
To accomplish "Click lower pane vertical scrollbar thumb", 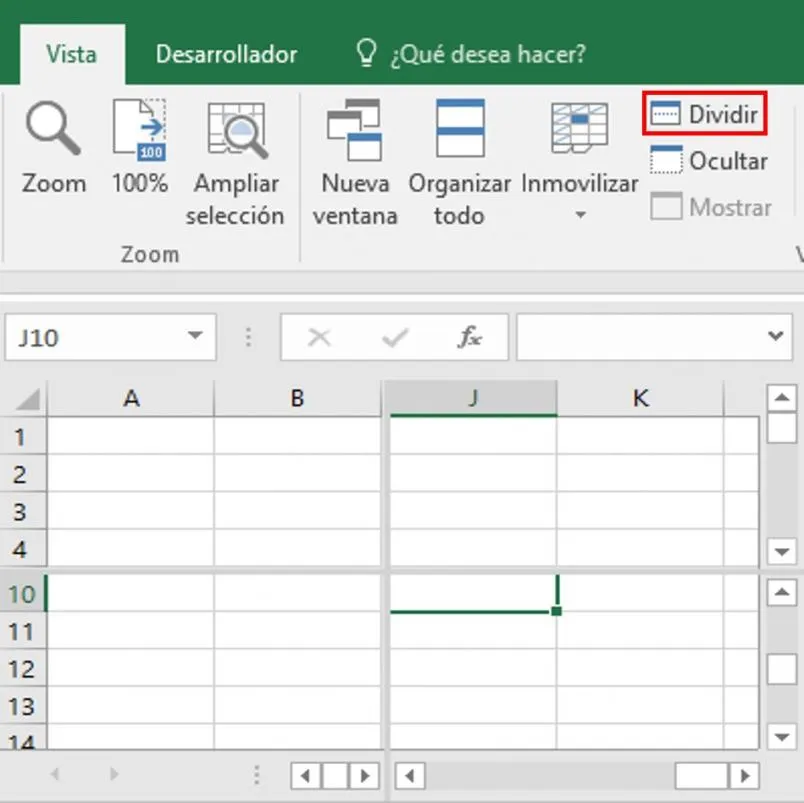I will 782,669.
